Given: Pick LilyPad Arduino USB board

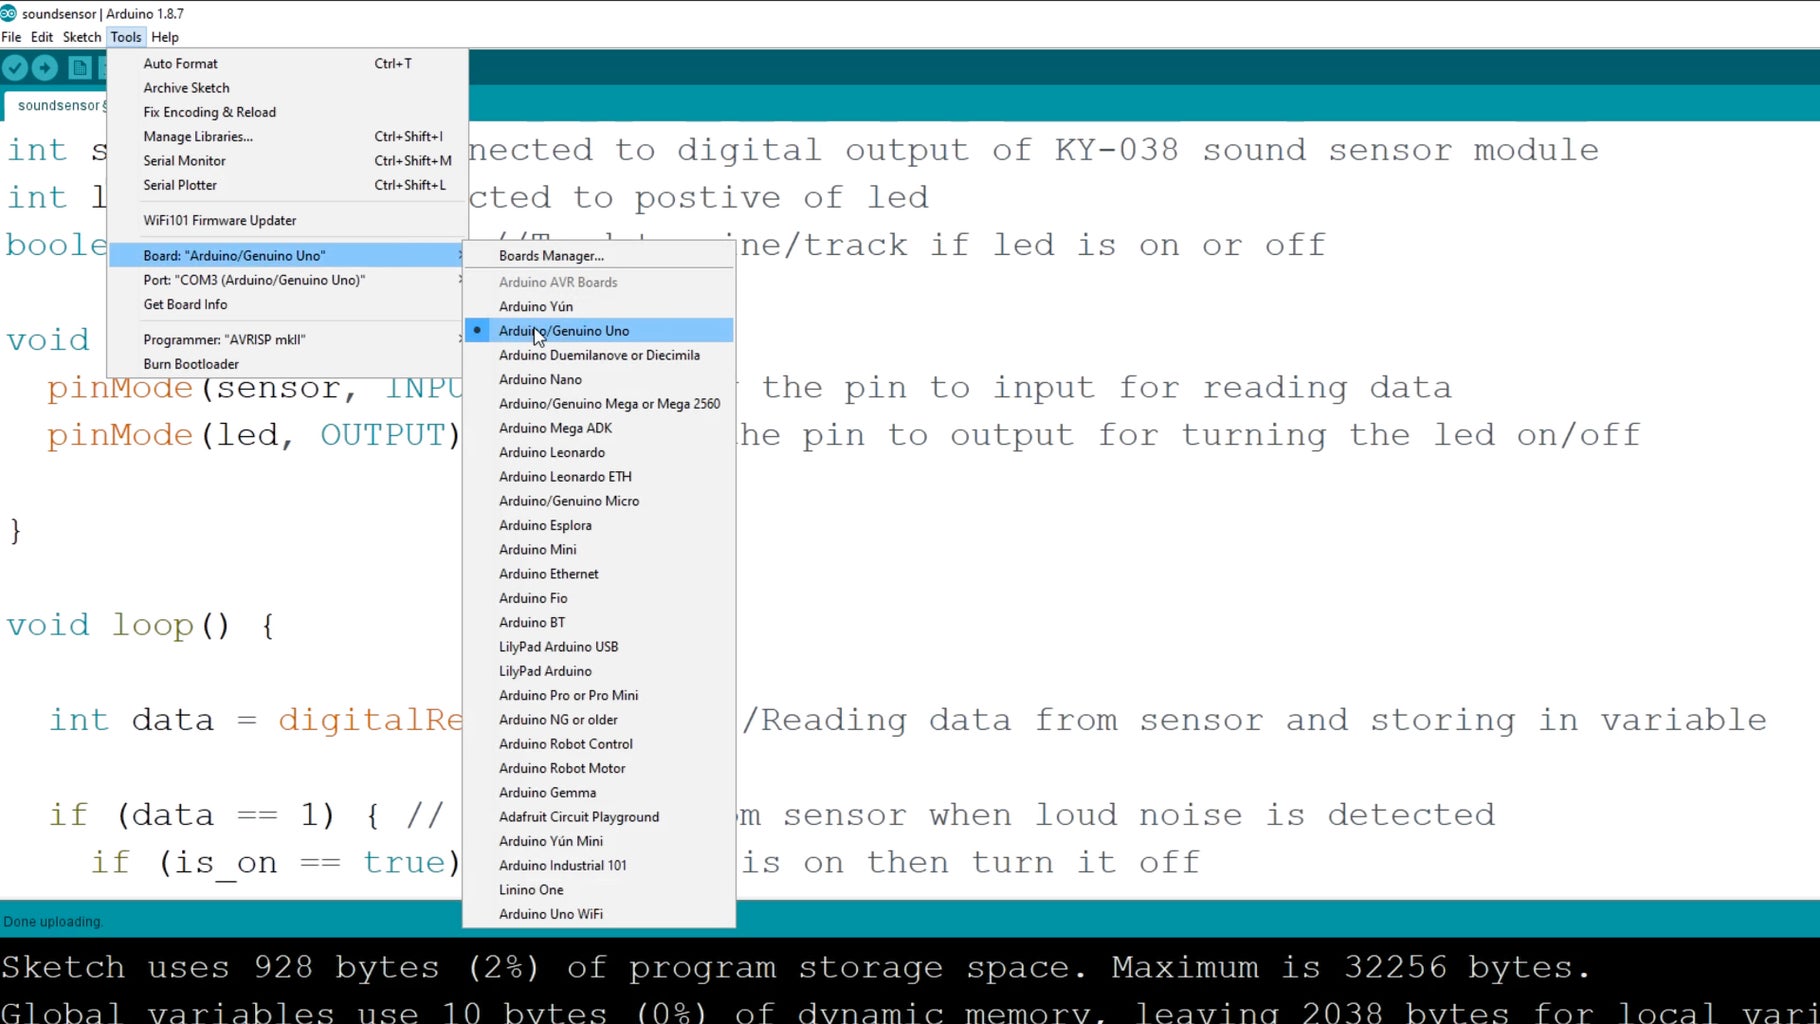Looking at the screenshot, I should click(x=599, y=647).
